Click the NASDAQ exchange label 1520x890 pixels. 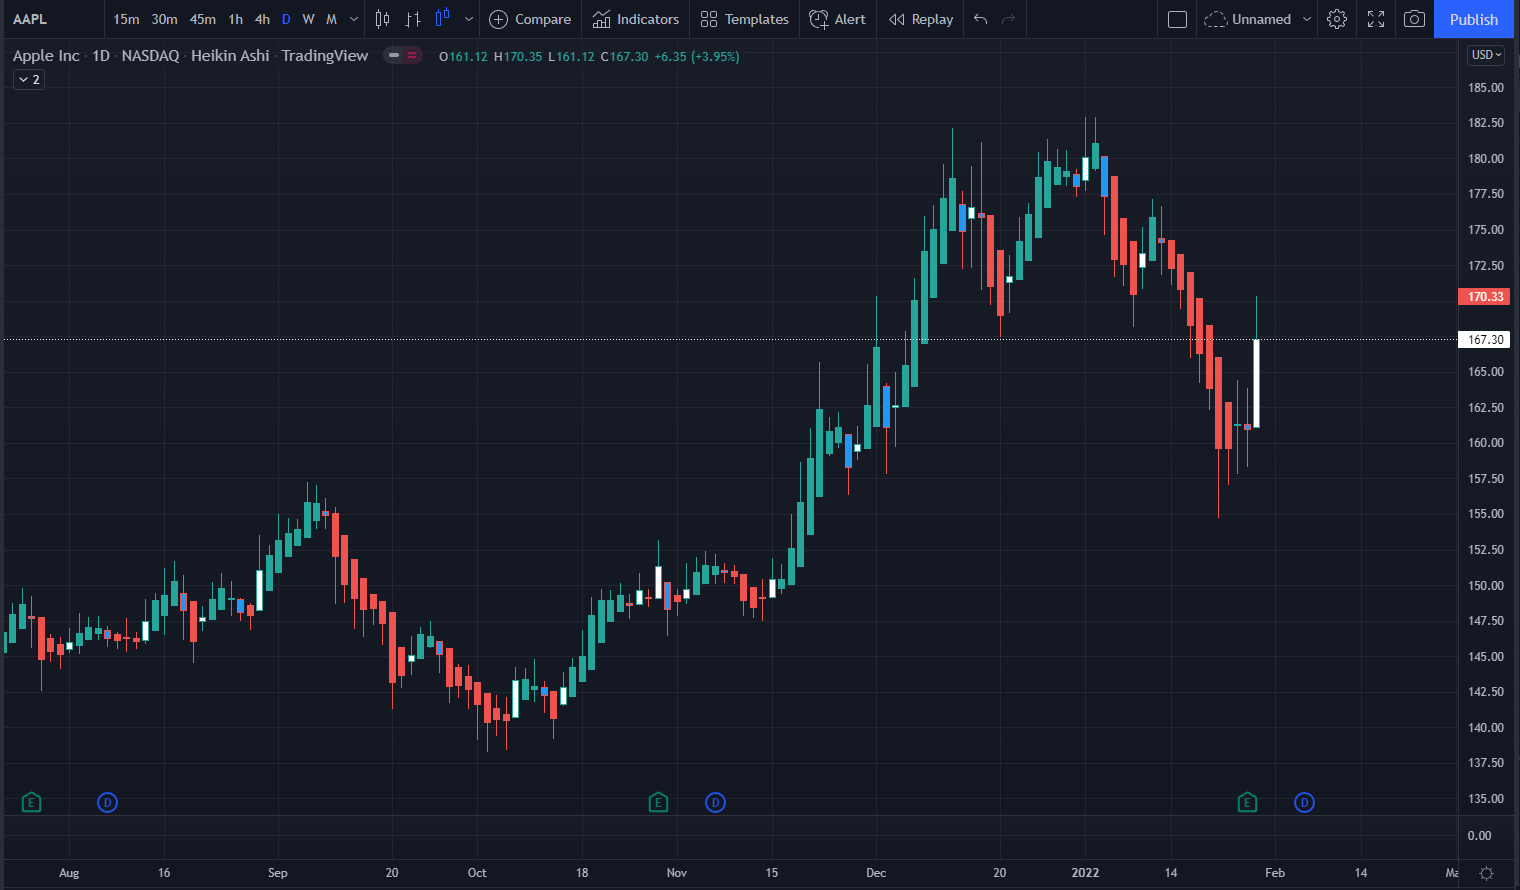[x=150, y=56]
